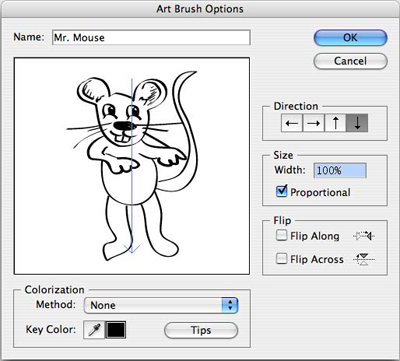The image size is (400, 361).
Task: Click the Width percentage field
Action: coord(340,171)
